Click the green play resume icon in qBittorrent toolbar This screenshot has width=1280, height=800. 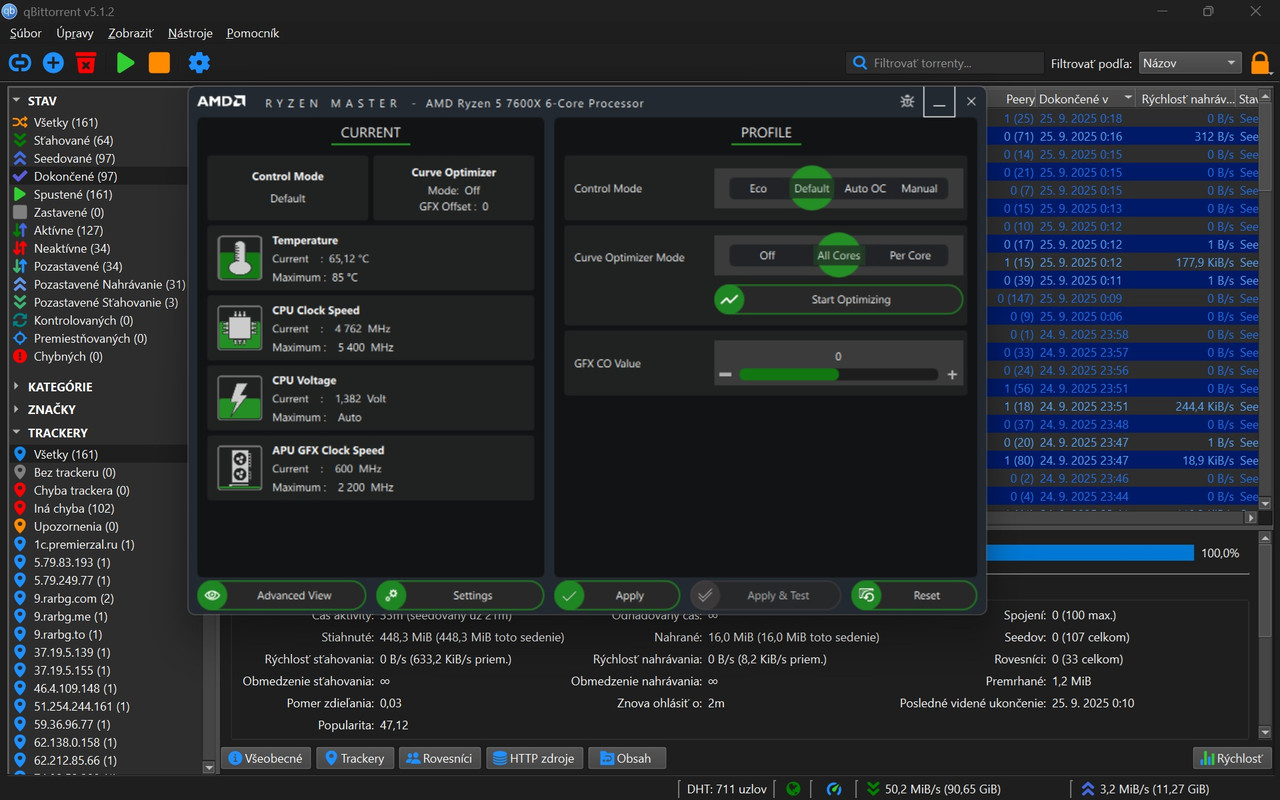pos(125,63)
